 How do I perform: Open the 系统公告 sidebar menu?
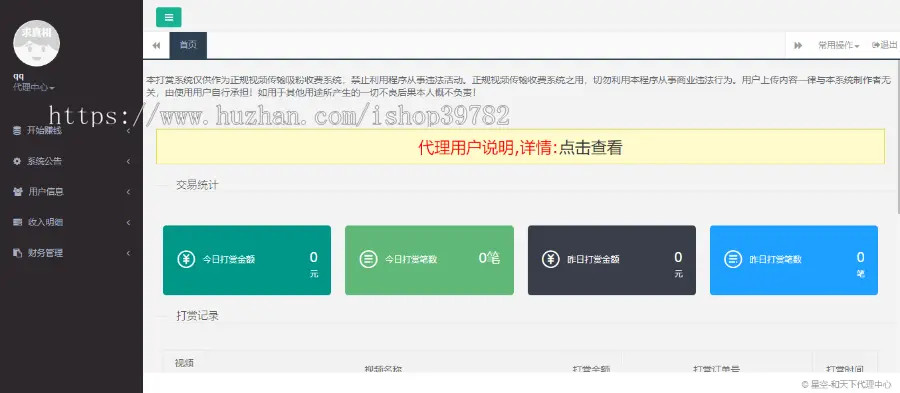pyautogui.click(x=71, y=161)
